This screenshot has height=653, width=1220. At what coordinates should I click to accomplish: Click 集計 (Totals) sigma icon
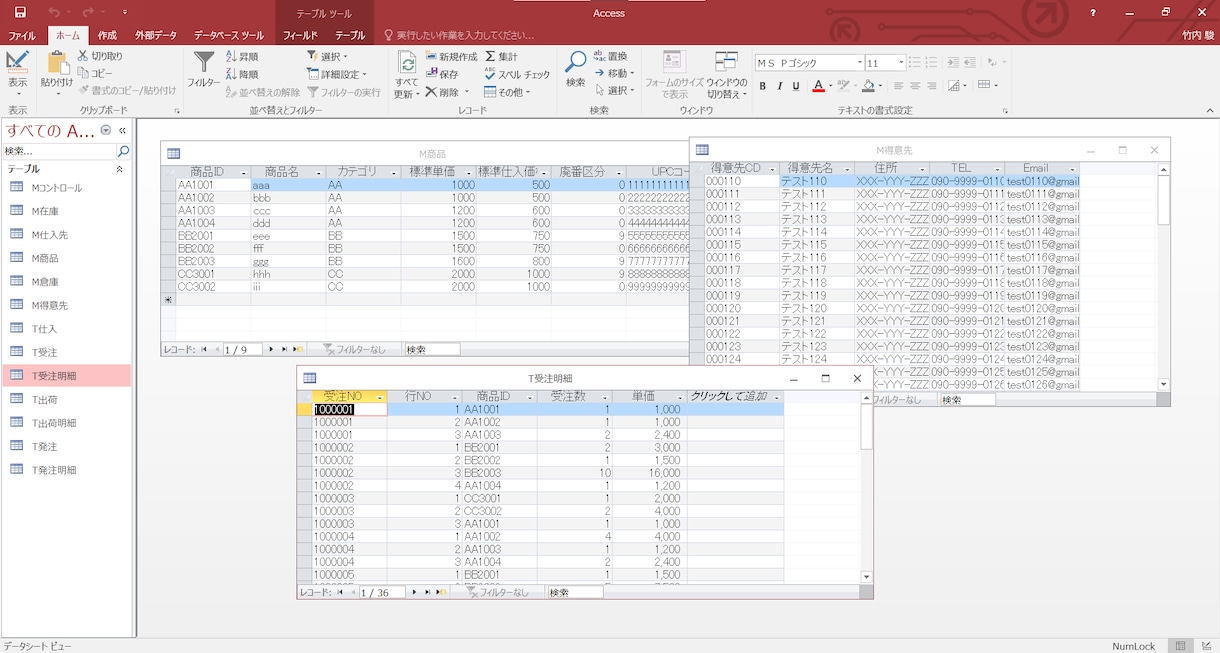[501, 57]
